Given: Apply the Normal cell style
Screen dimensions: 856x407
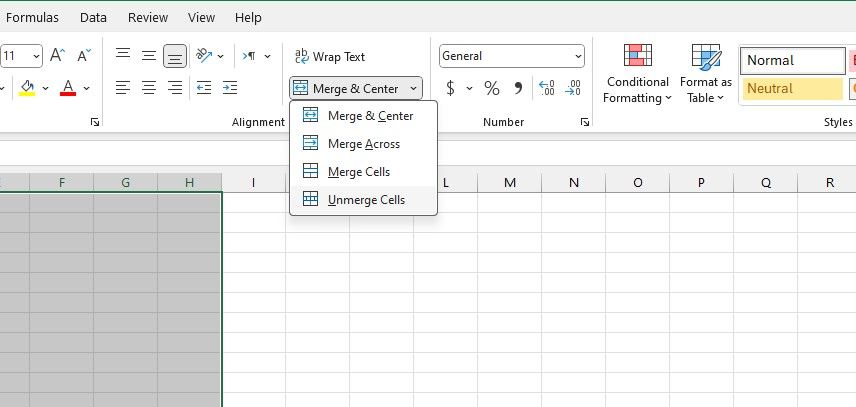Looking at the screenshot, I should pyautogui.click(x=792, y=61).
